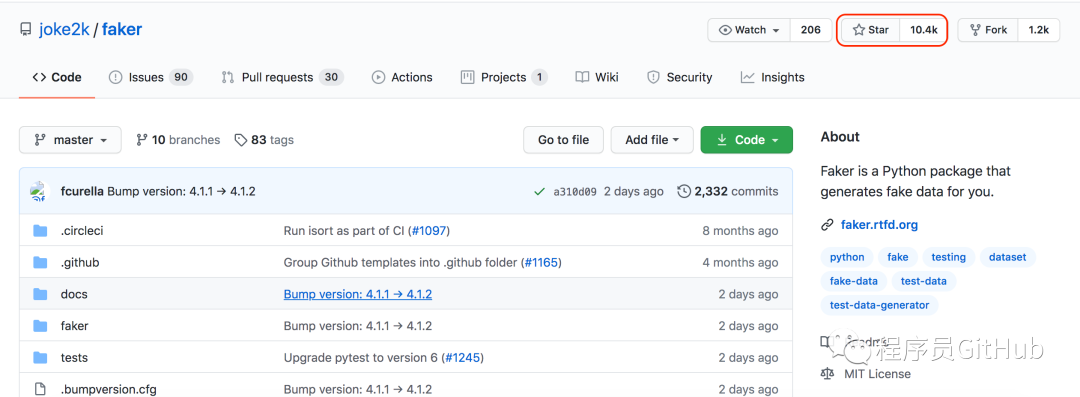The image size is (1080, 397).
Task: Fork the repository with the Fork button
Action: [x=988, y=30]
